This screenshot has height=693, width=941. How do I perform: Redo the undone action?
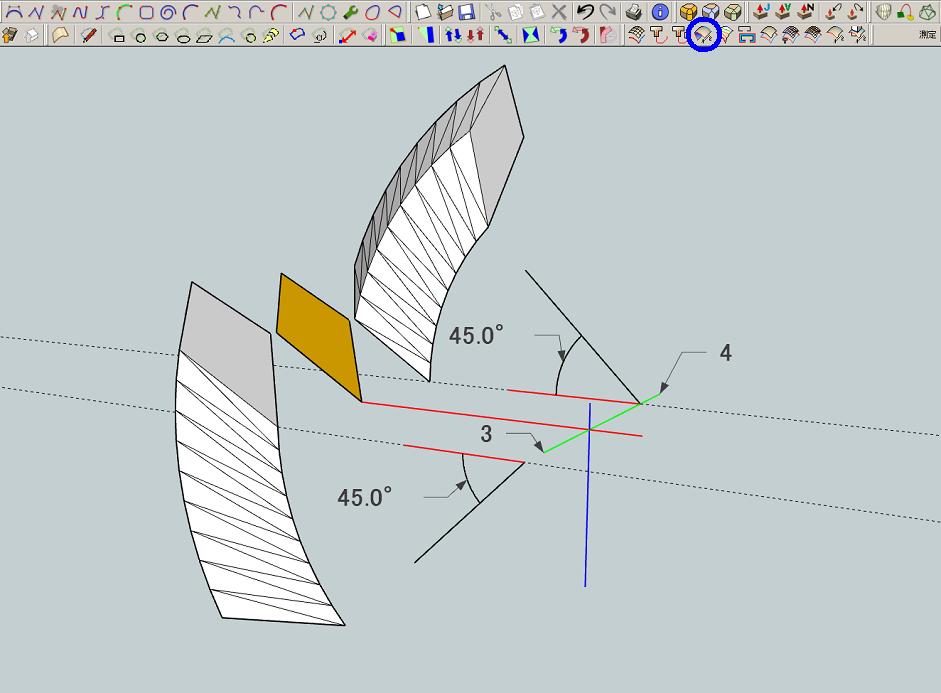click(607, 11)
